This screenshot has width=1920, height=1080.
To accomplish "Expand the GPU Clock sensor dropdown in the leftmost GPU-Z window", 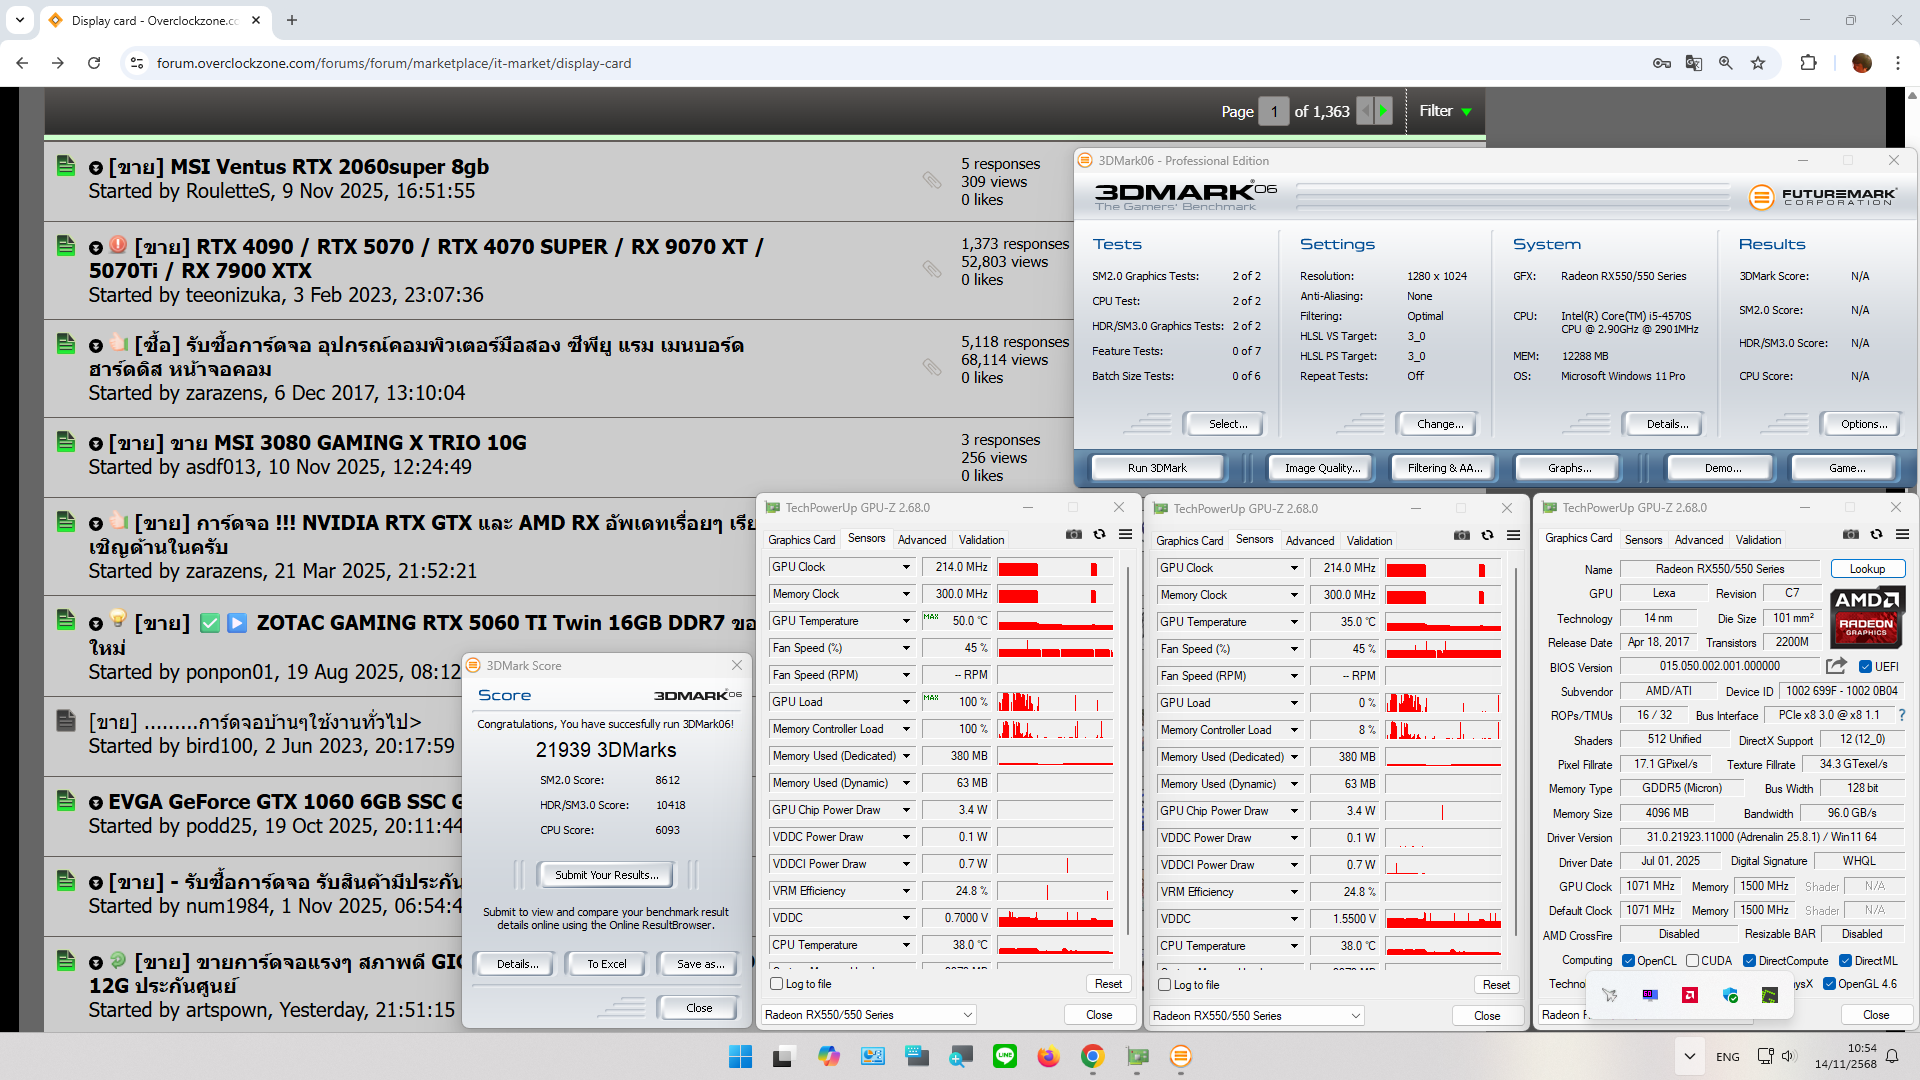I will (906, 567).
